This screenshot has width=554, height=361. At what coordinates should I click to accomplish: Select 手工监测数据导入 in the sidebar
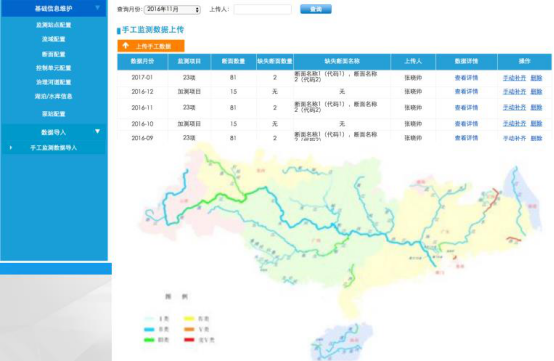click(x=54, y=148)
